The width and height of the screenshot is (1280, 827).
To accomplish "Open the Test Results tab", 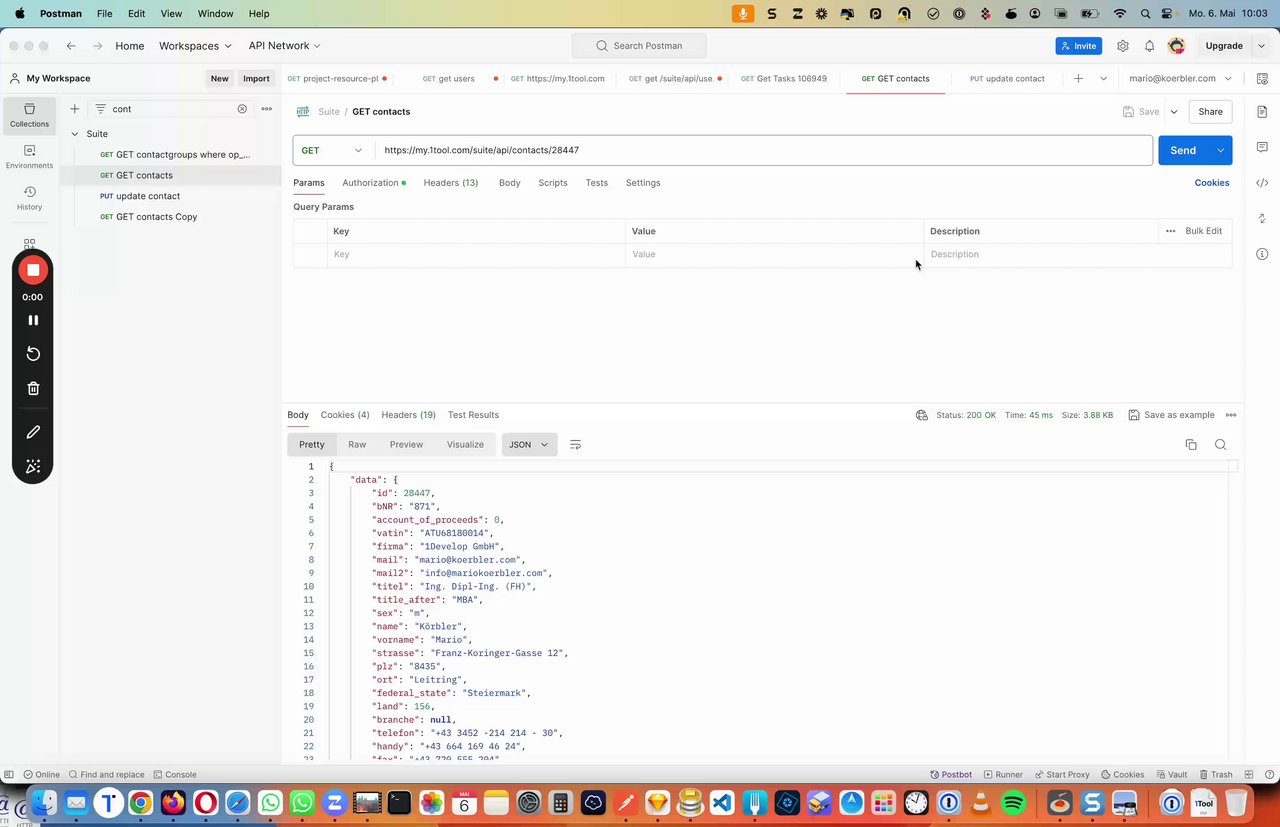I will [x=473, y=415].
